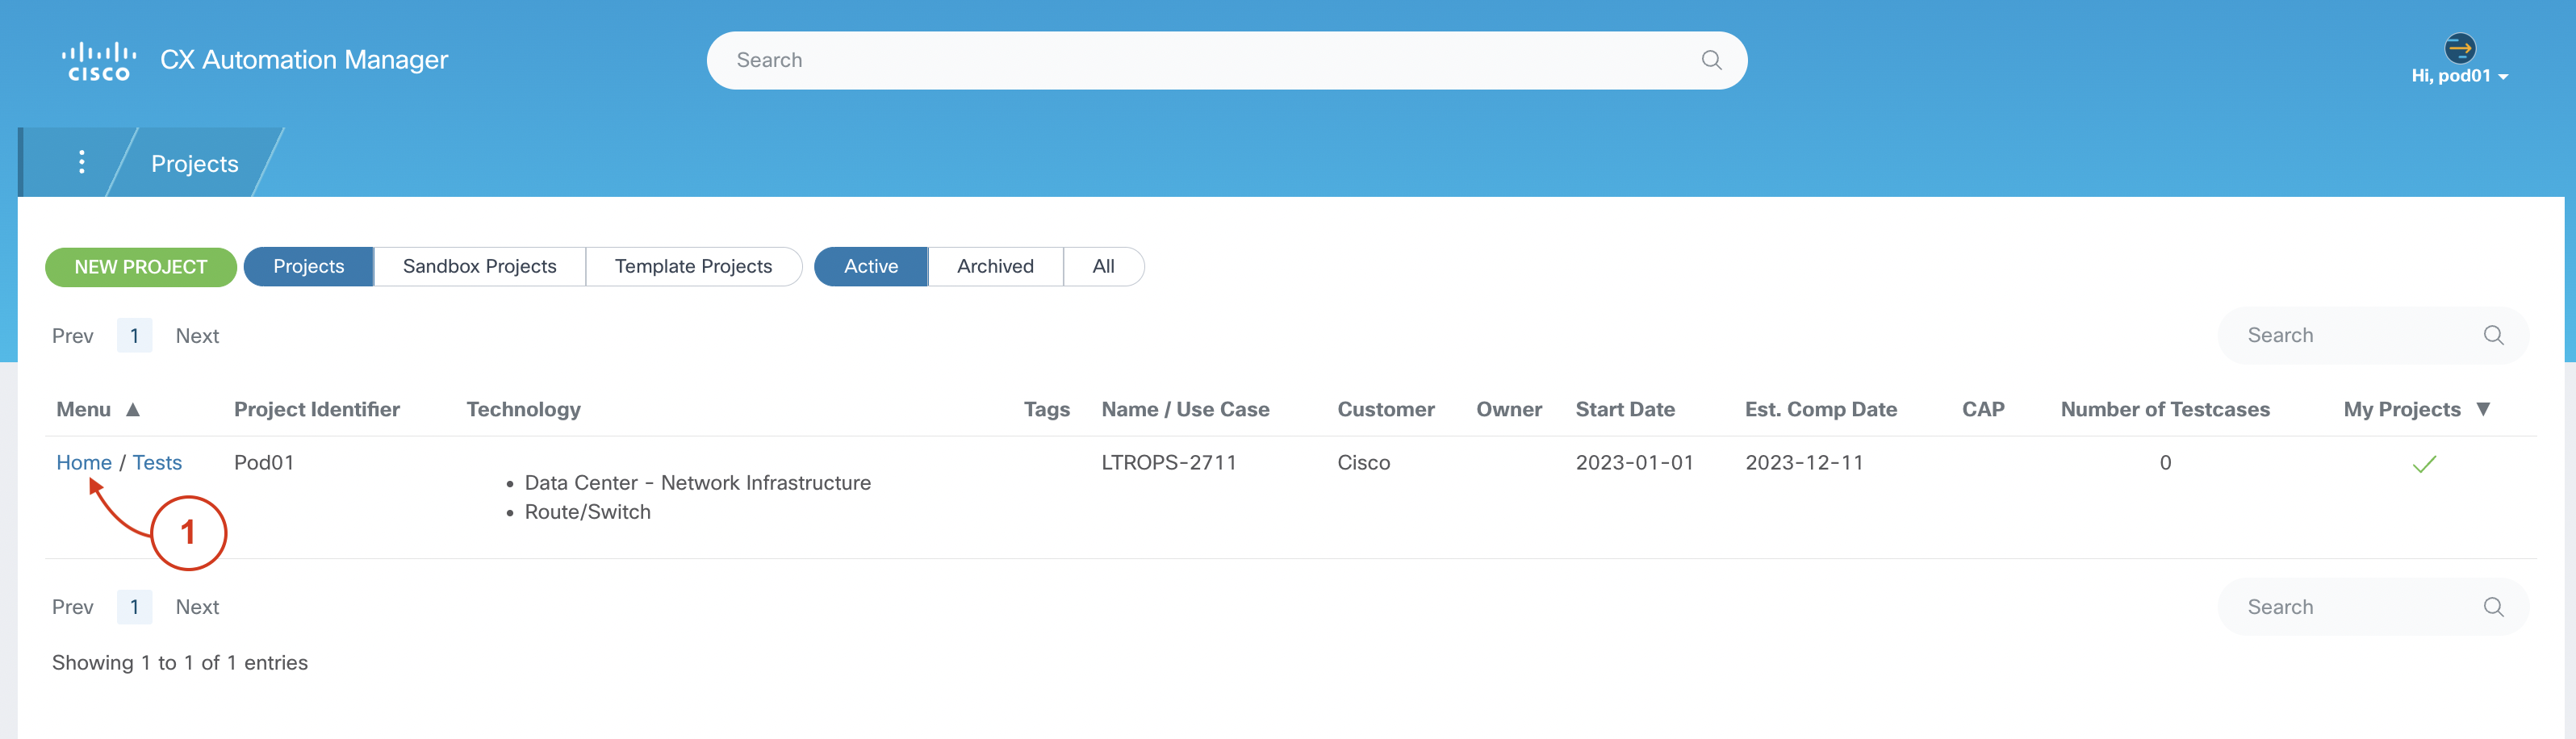
Task: Click the user avatar arrow icon
Action: click(2459, 47)
